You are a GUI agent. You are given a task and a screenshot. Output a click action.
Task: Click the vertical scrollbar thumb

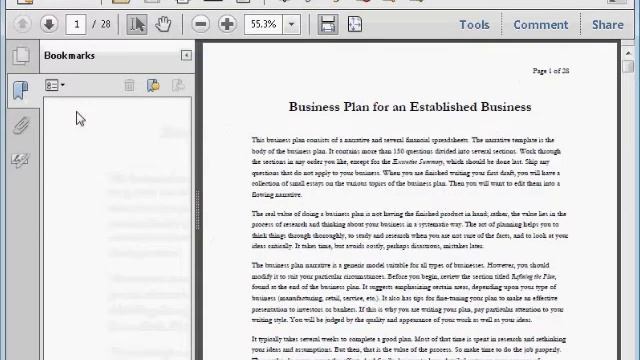point(629,67)
